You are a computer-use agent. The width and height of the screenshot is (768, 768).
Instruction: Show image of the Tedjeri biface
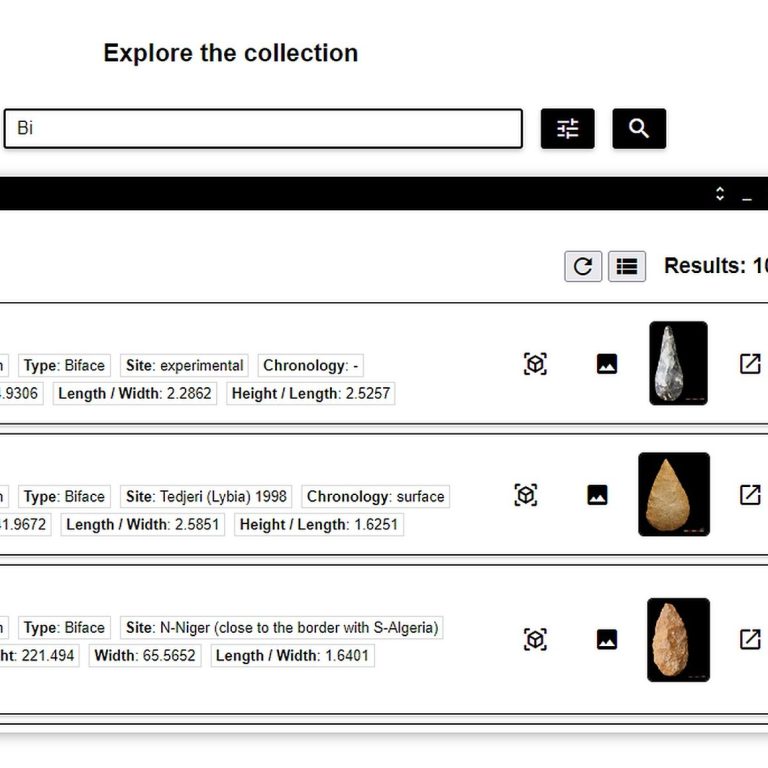click(597, 495)
